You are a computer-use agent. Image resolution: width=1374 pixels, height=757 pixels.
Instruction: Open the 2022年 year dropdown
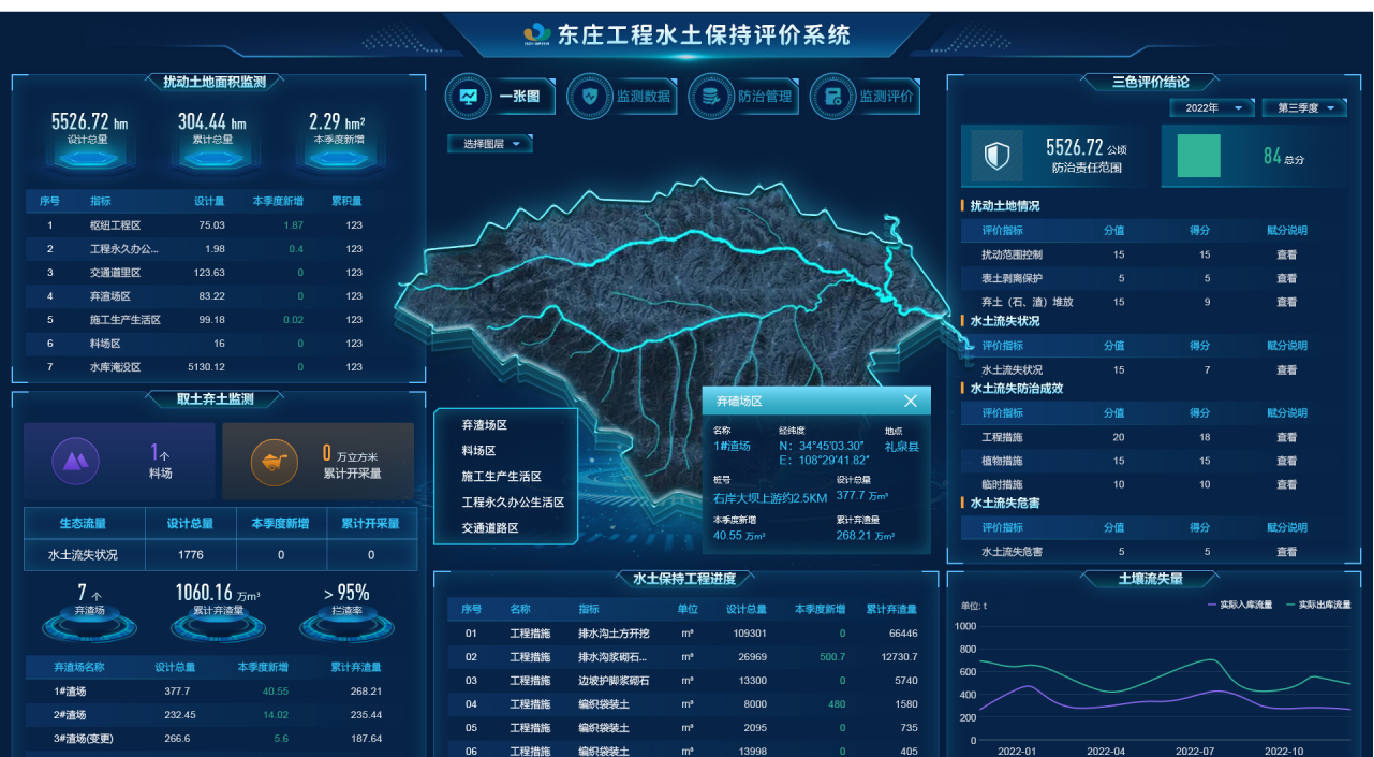(1212, 108)
